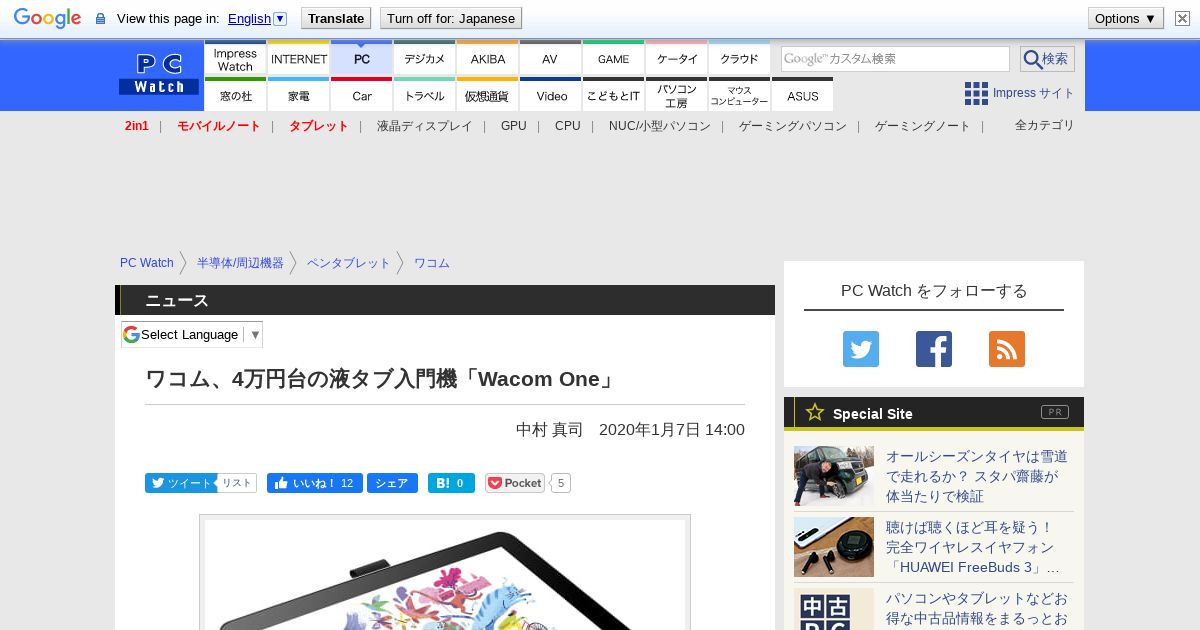Focus the Google custom search field
Viewport: 1200px width, 630px height.
coord(895,59)
